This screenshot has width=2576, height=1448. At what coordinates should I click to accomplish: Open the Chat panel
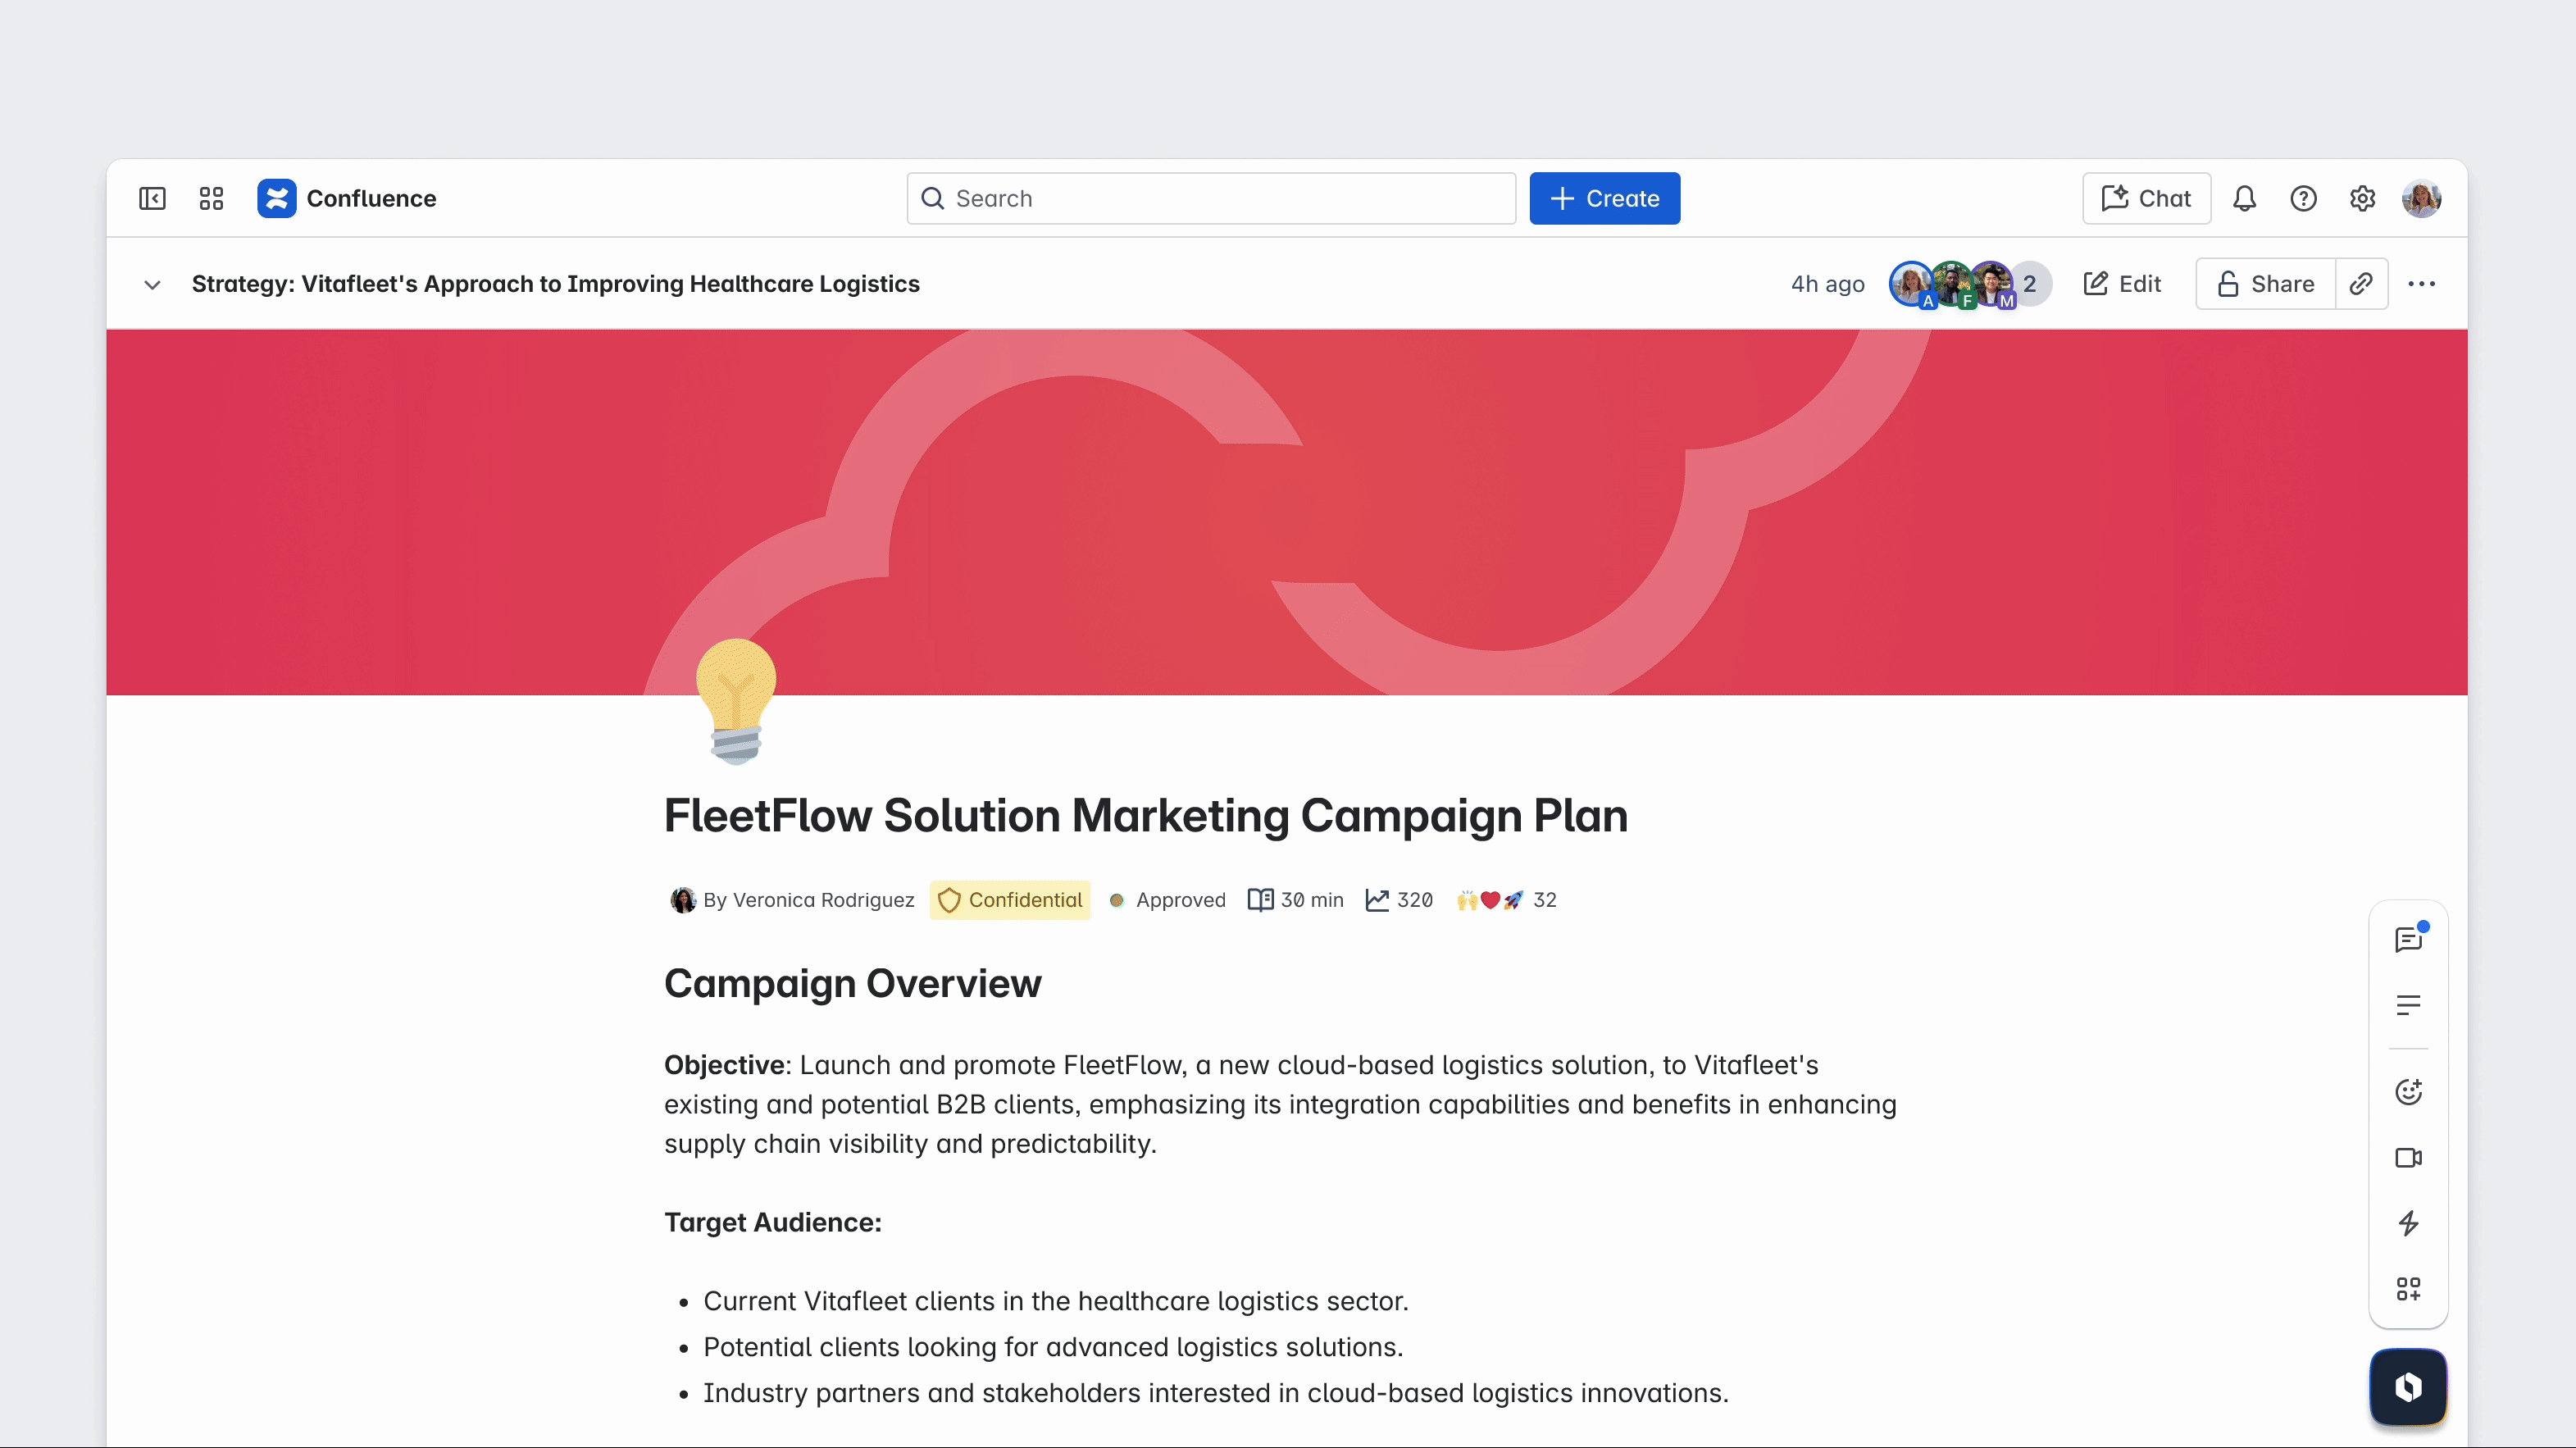click(2146, 198)
